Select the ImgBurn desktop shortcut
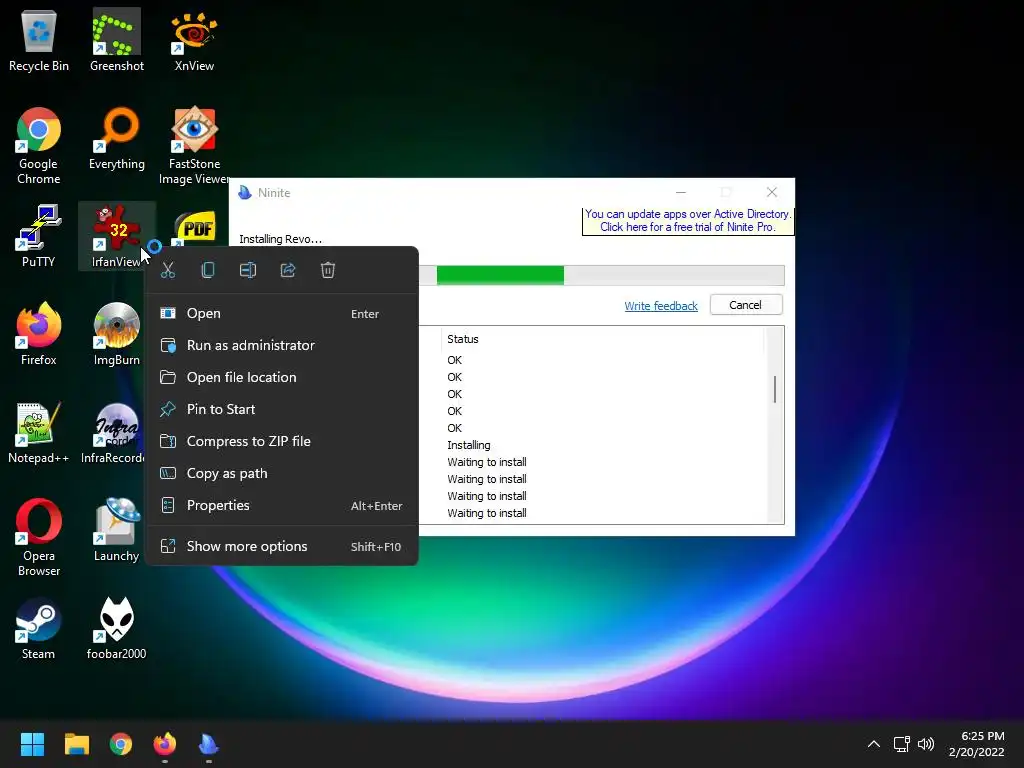The width and height of the screenshot is (1024, 768). point(116,334)
